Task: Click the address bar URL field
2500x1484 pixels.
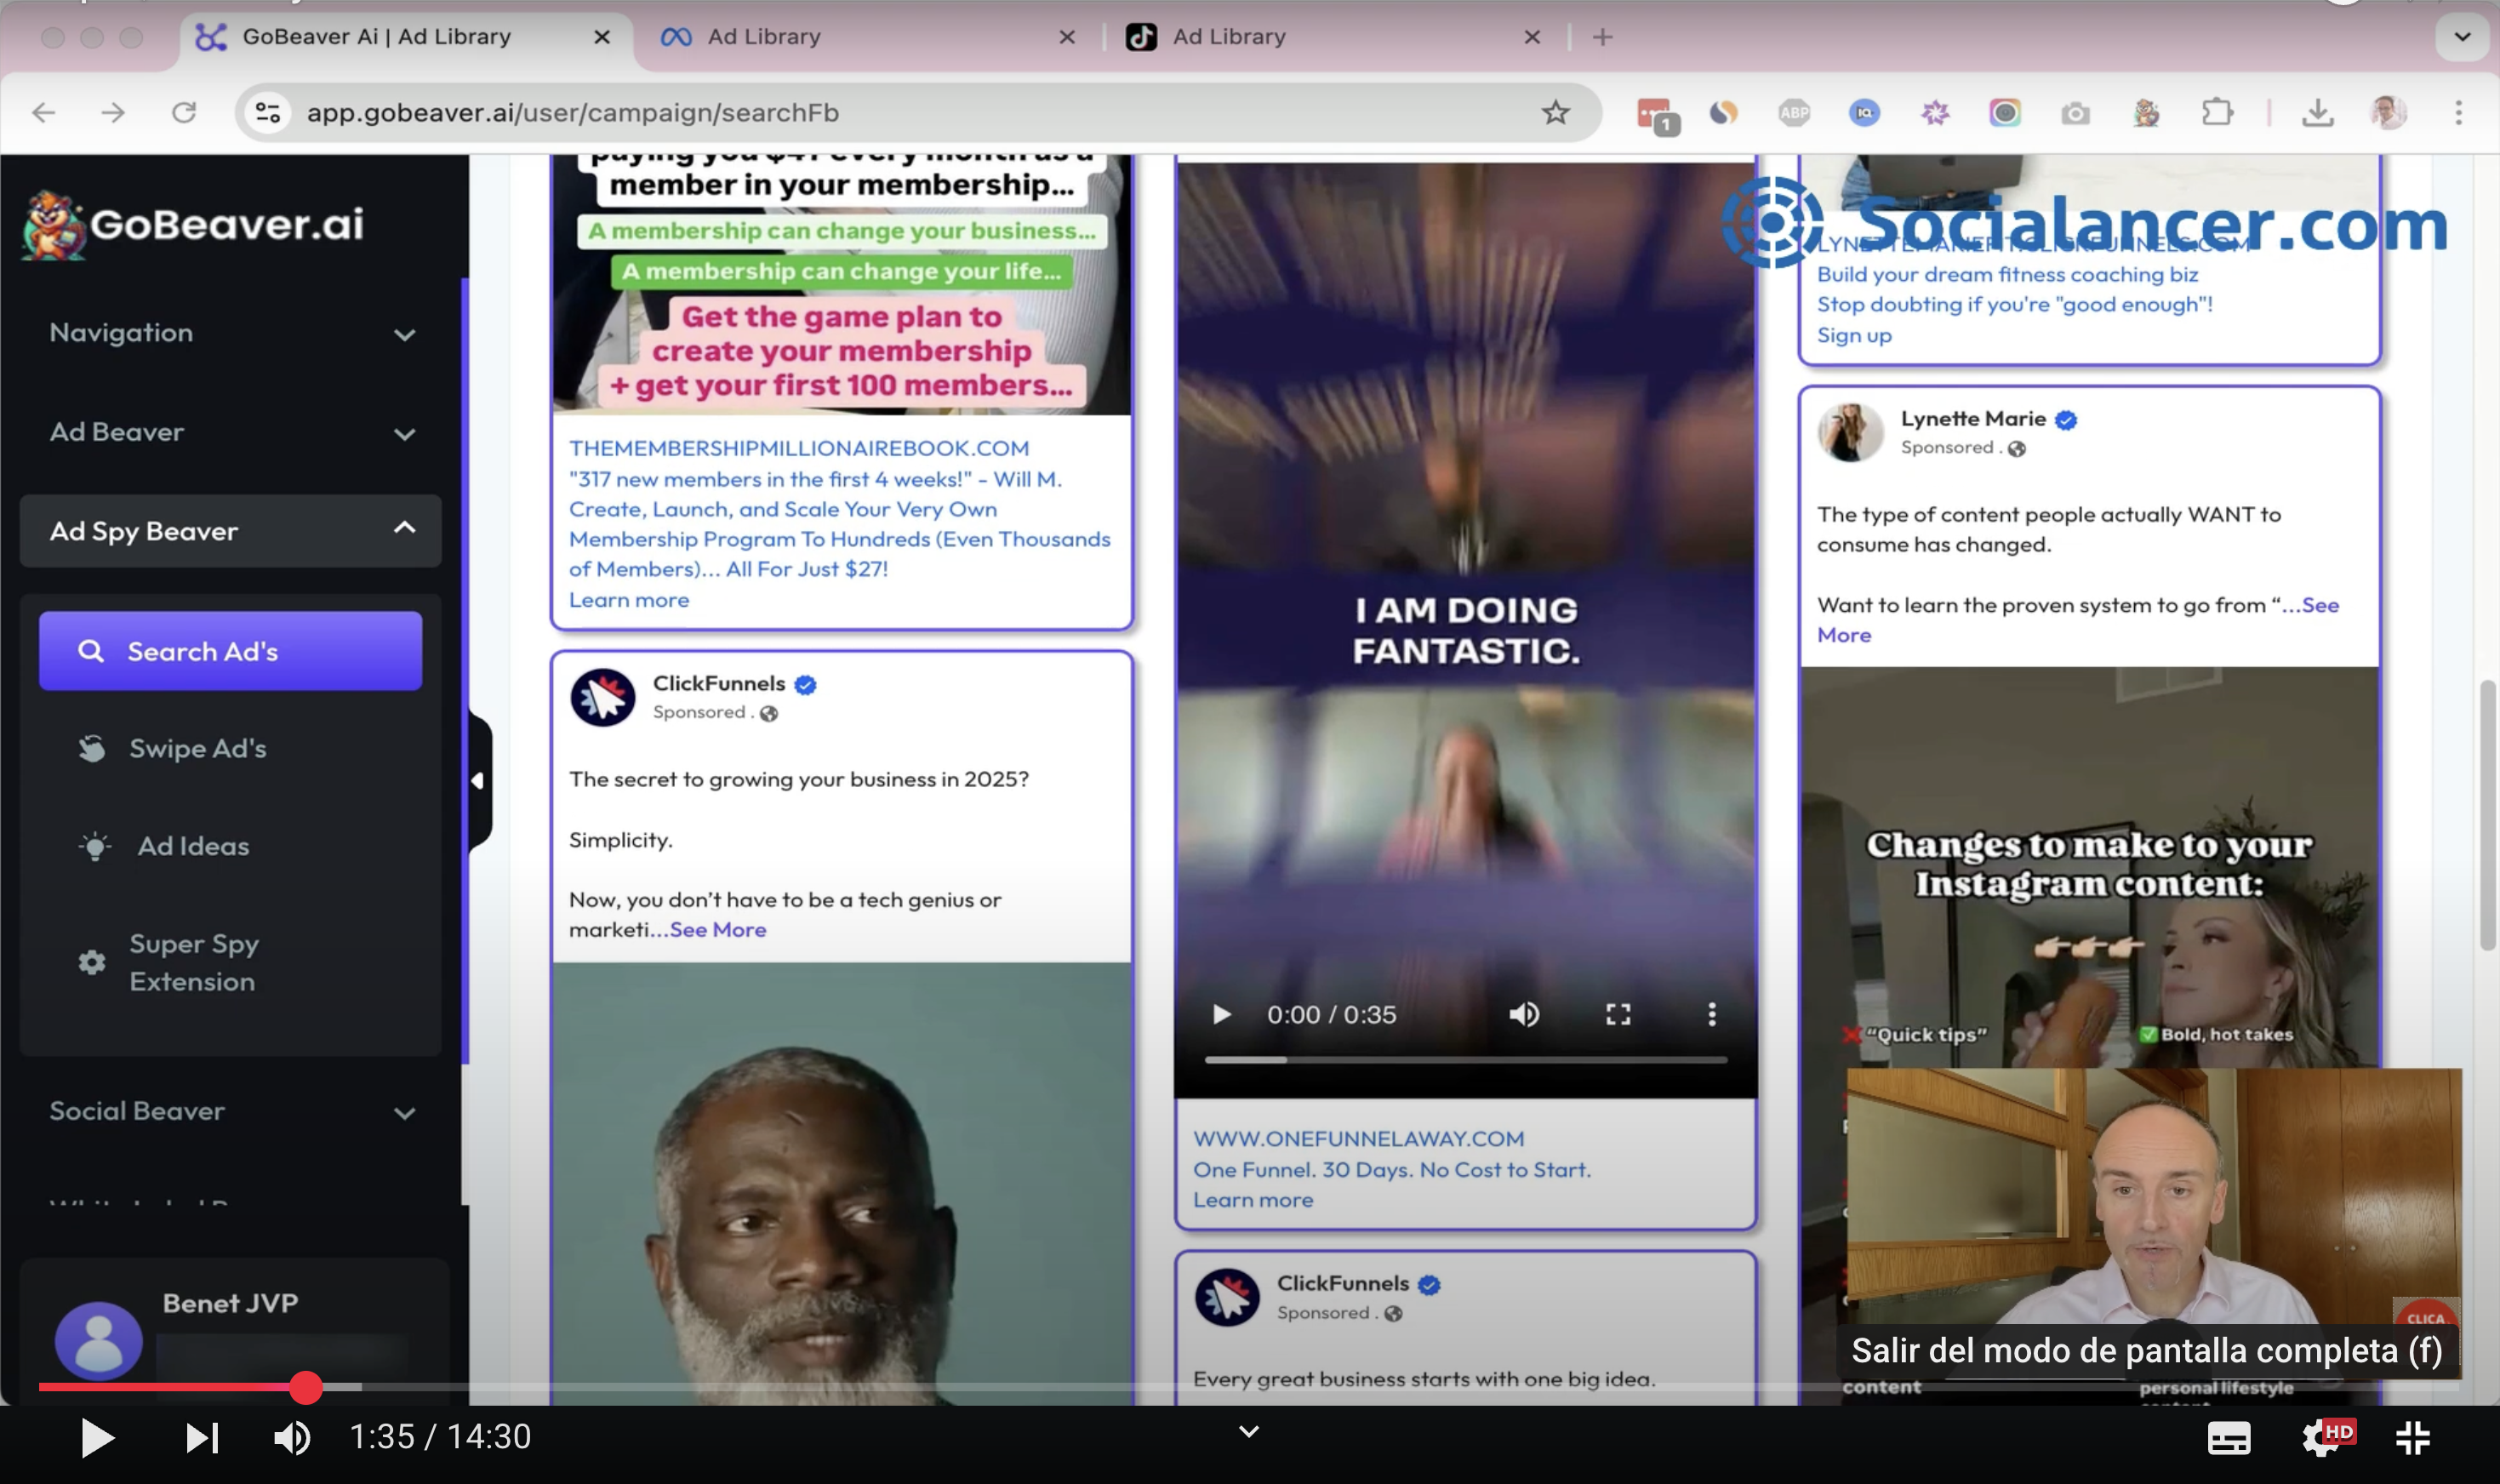Action: (920, 113)
